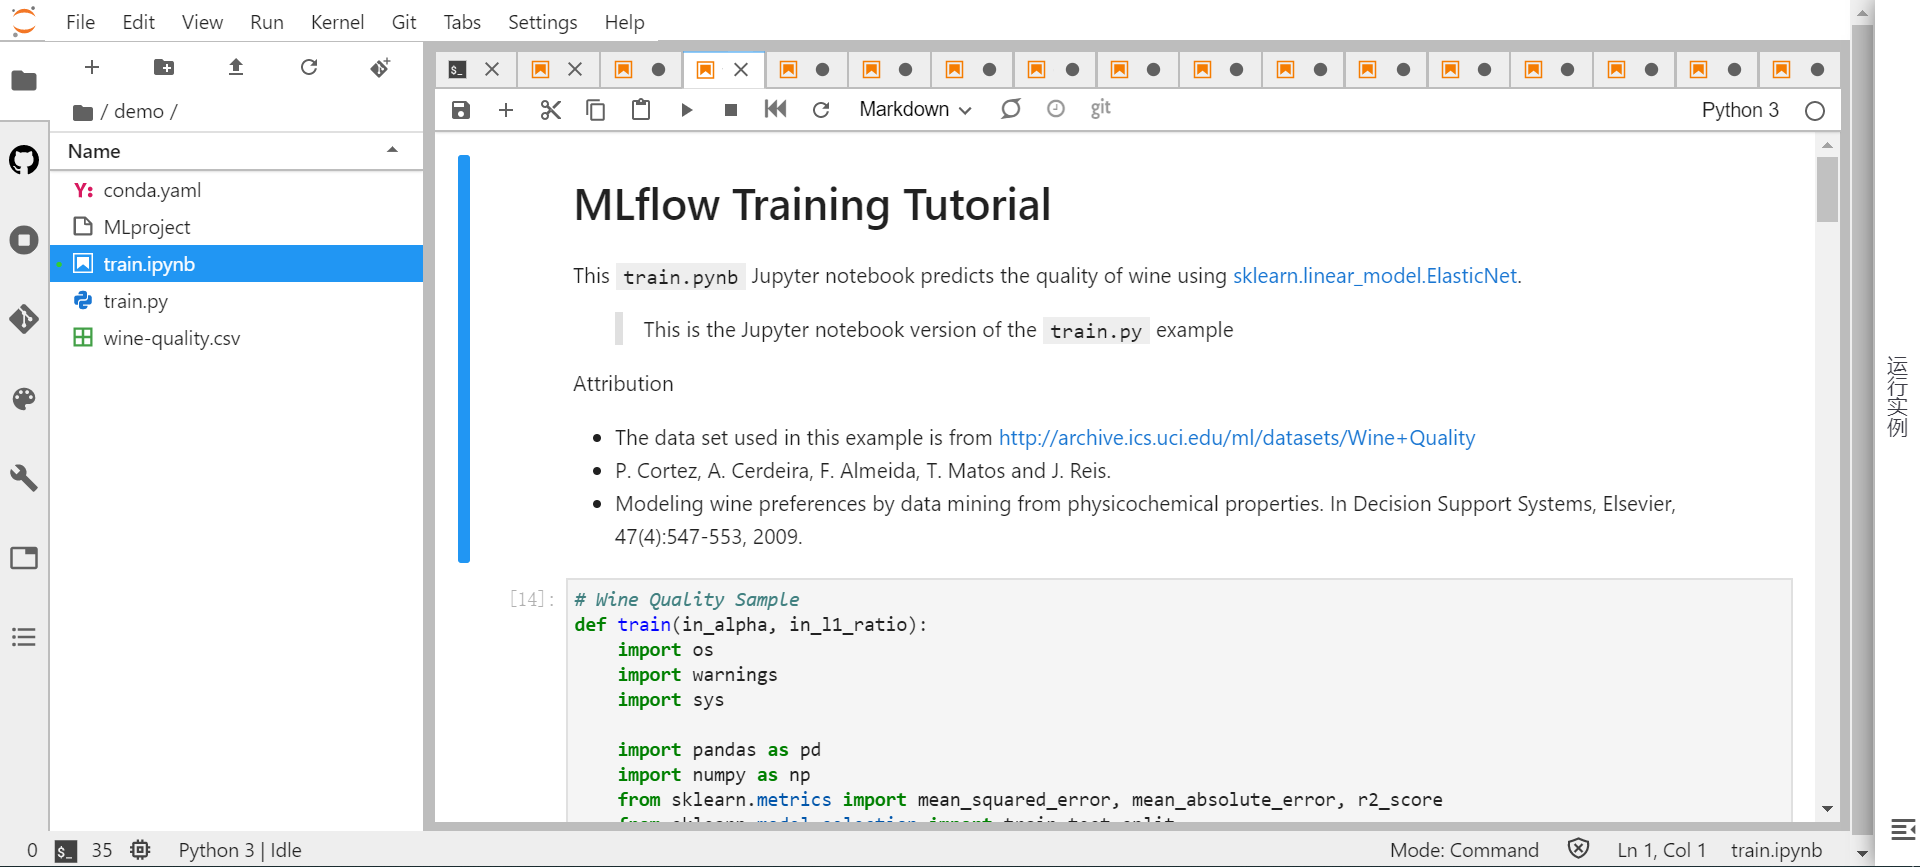Viewport: 1920px width, 867px height.
Task: Open the Edit menu
Action: point(138,22)
